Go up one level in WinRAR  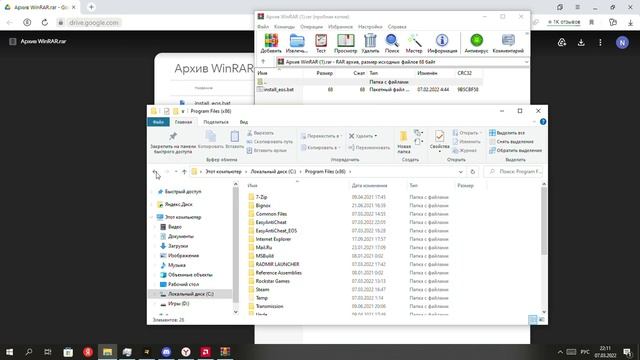[263, 62]
